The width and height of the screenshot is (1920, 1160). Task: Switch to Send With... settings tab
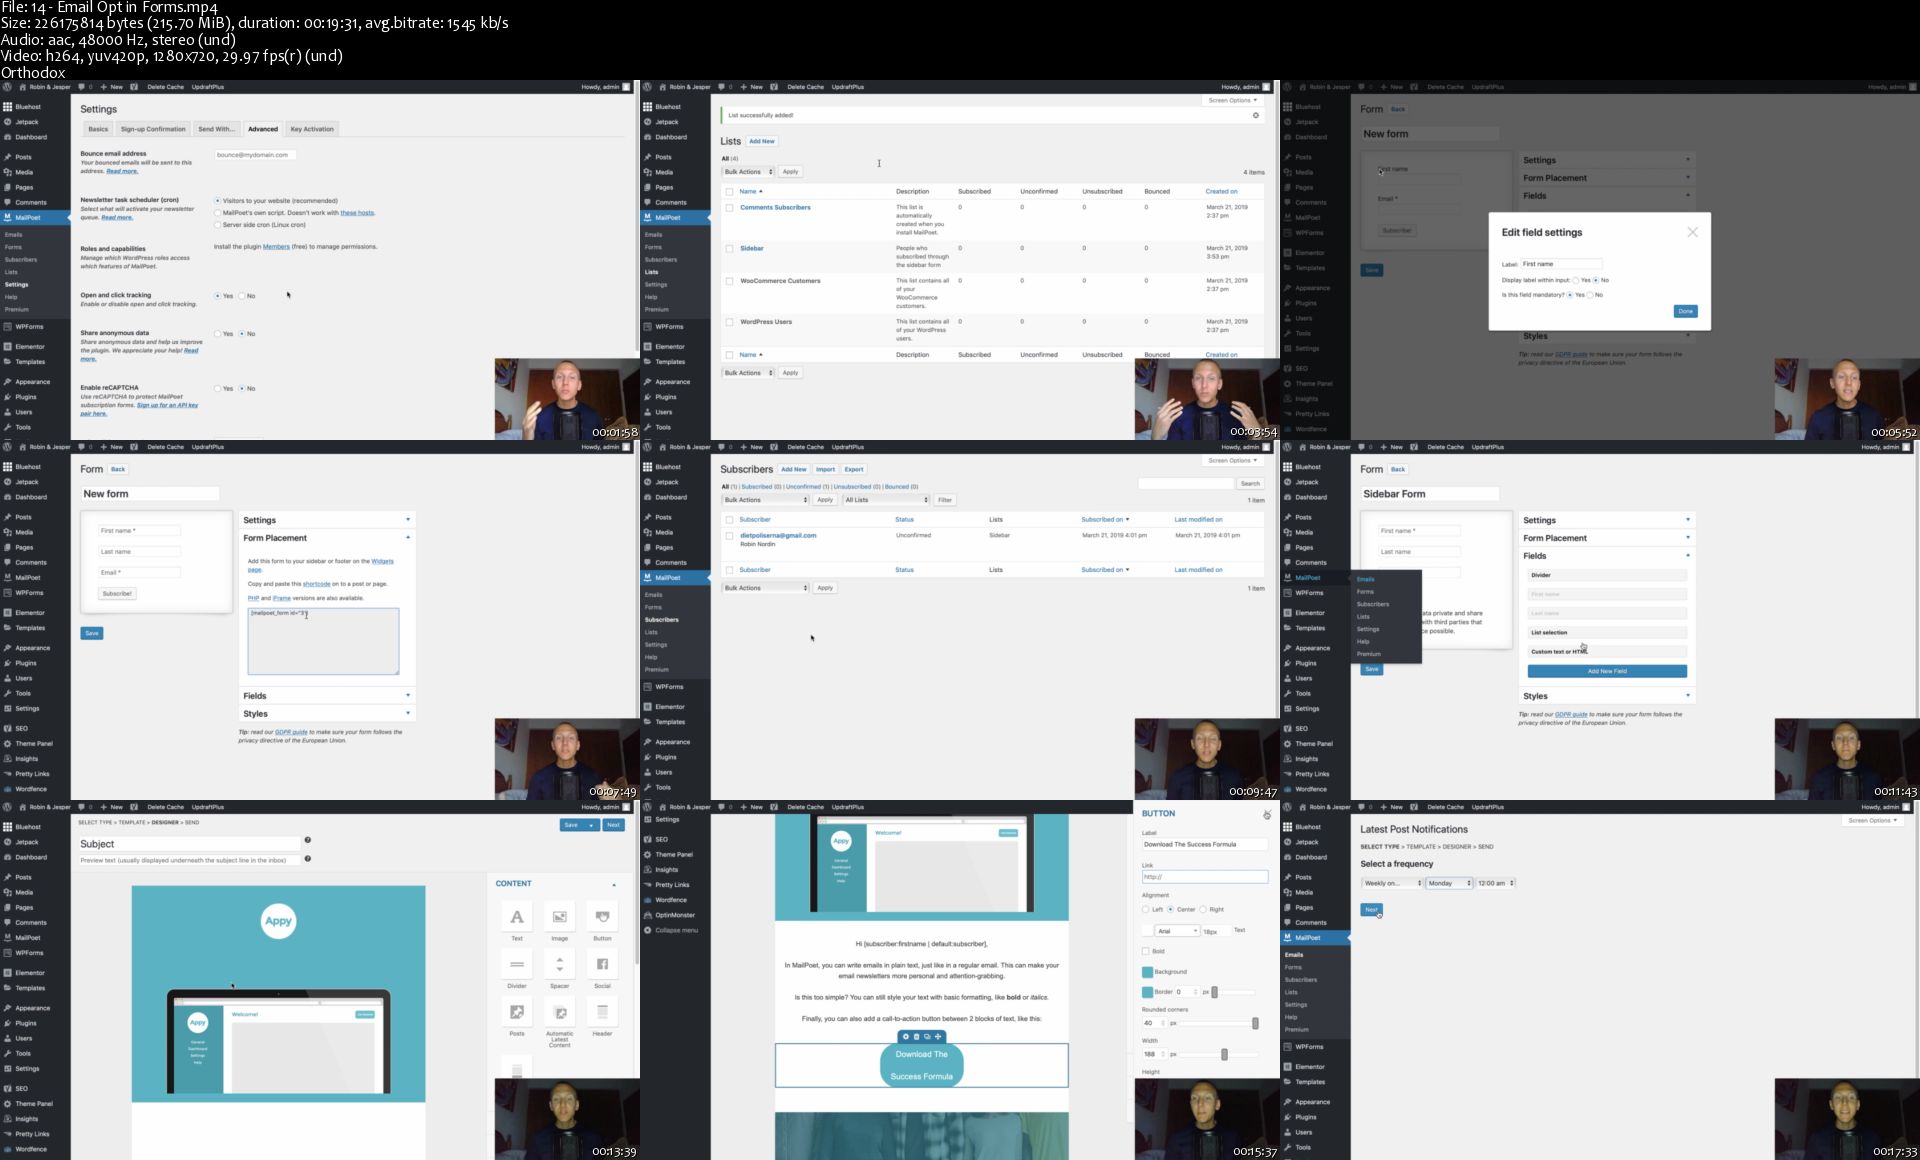[216, 129]
